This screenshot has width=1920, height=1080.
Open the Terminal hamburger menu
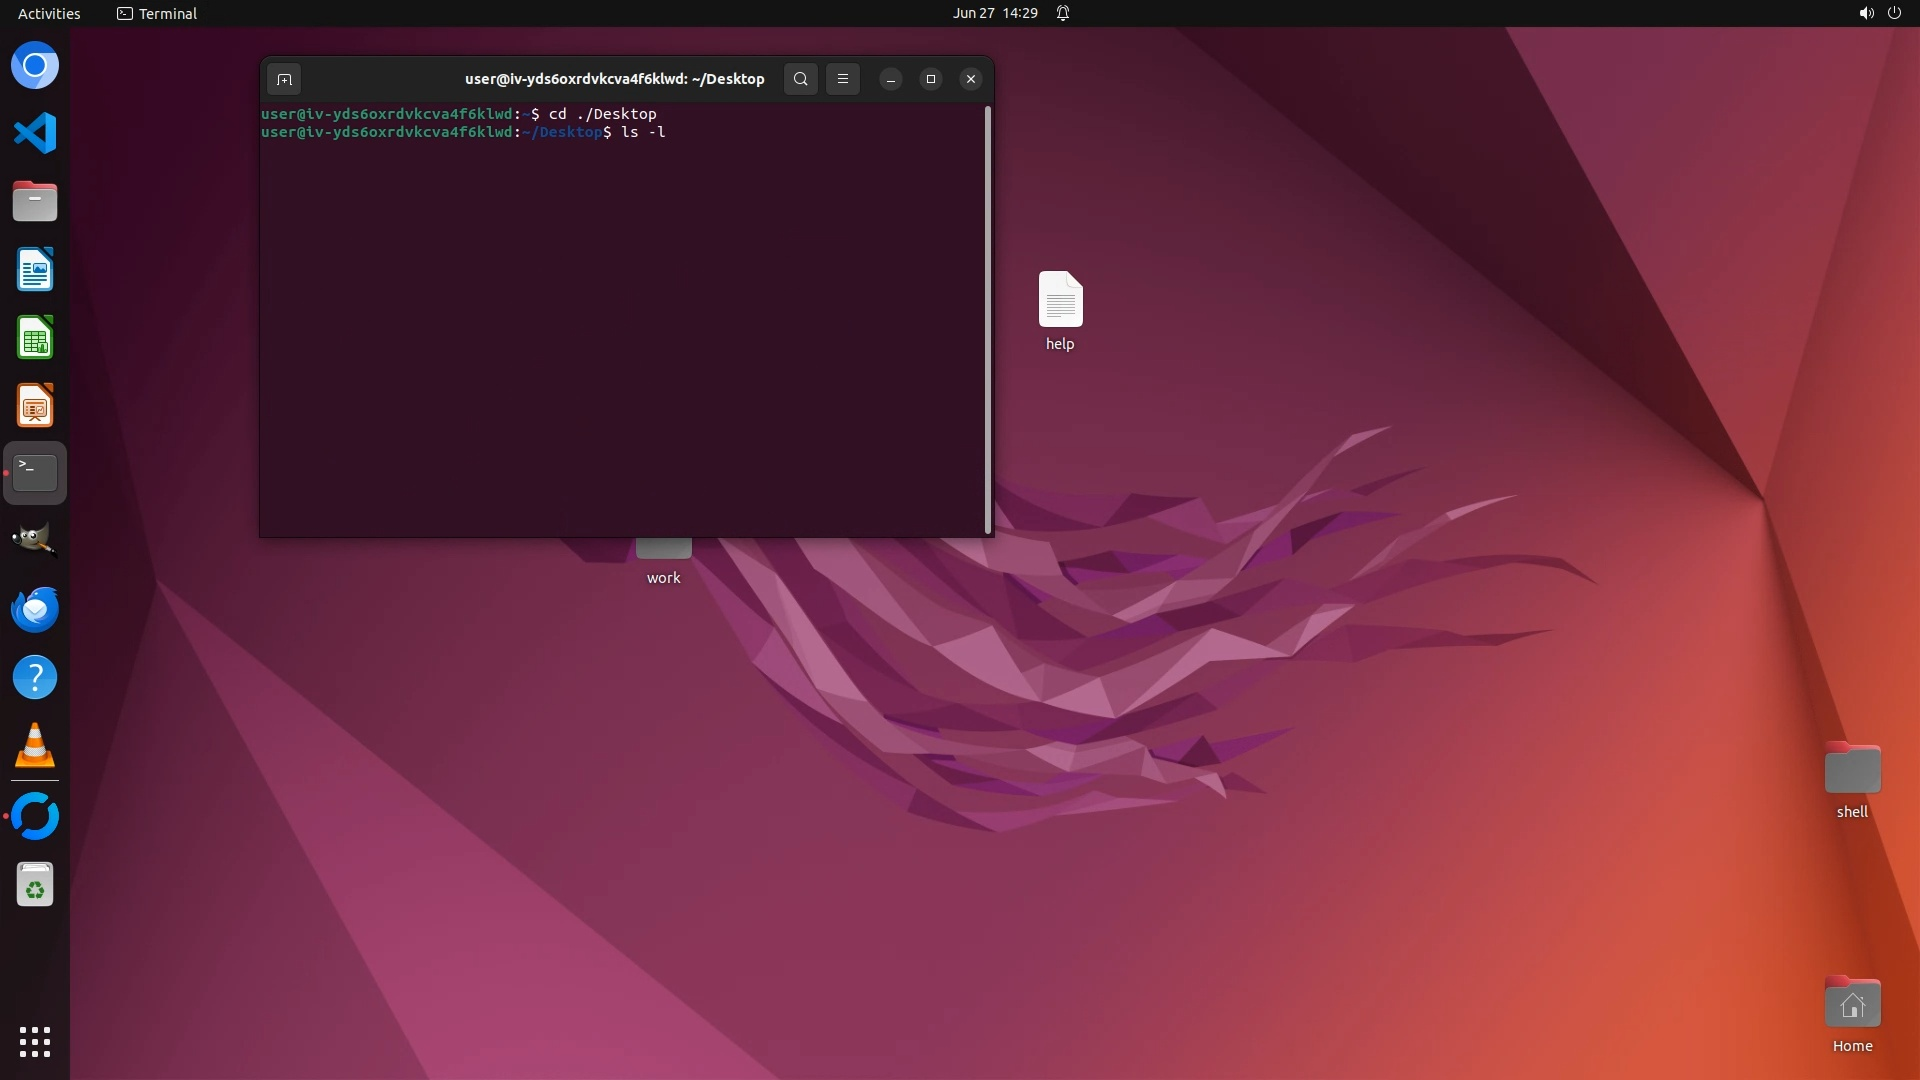point(843,79)
